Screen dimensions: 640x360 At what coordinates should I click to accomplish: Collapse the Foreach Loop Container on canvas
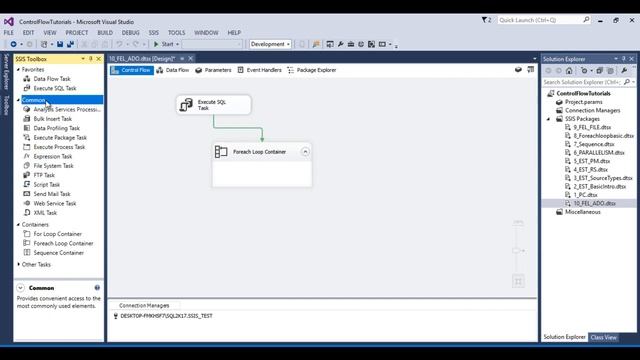coord(305,152)
